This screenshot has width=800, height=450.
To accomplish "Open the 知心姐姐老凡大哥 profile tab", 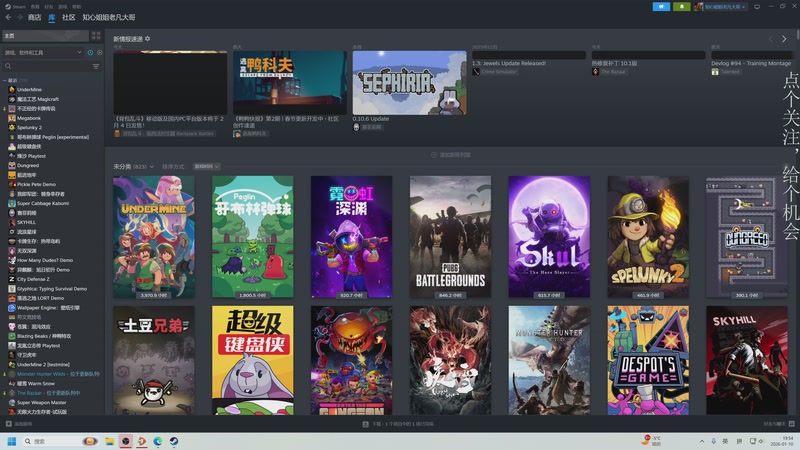I will coord(109,17).
